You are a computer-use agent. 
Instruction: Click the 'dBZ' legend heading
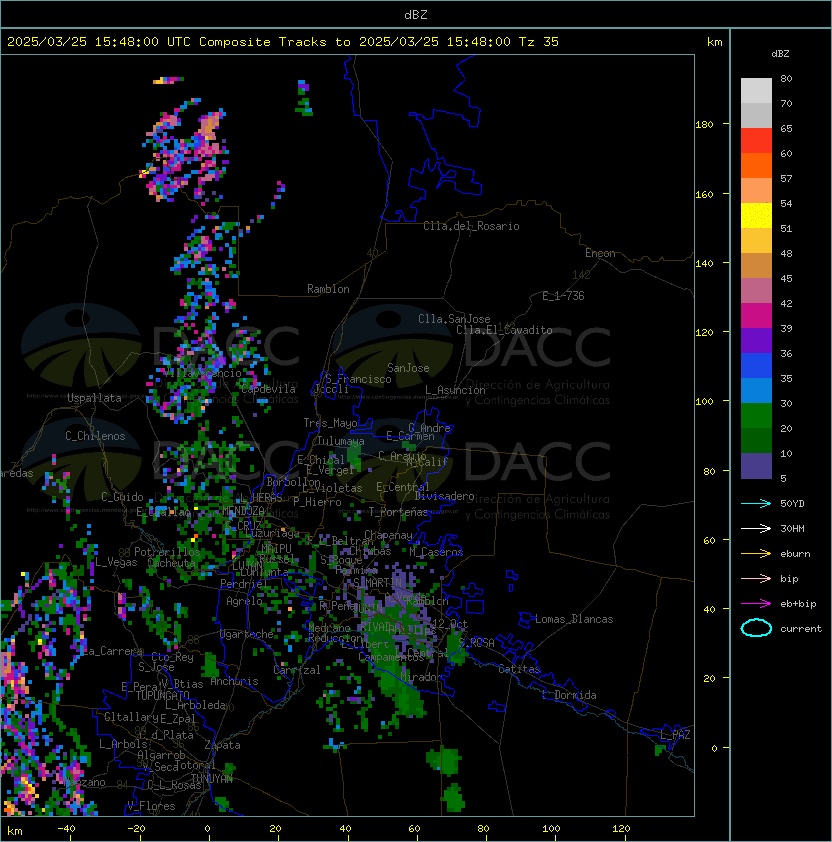pyautogui.click(x=780, y=54)
